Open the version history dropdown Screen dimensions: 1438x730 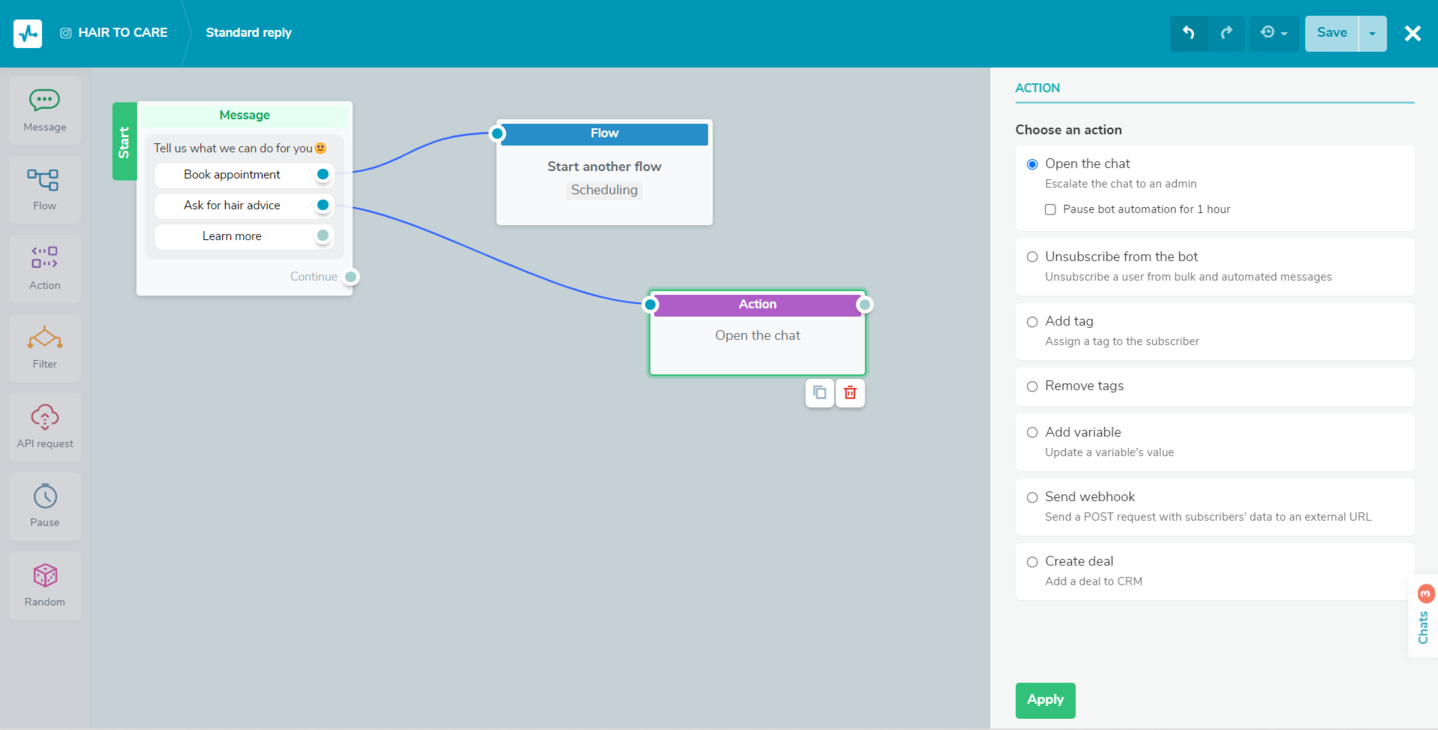pyautogui.click(x=1273, y=33)
